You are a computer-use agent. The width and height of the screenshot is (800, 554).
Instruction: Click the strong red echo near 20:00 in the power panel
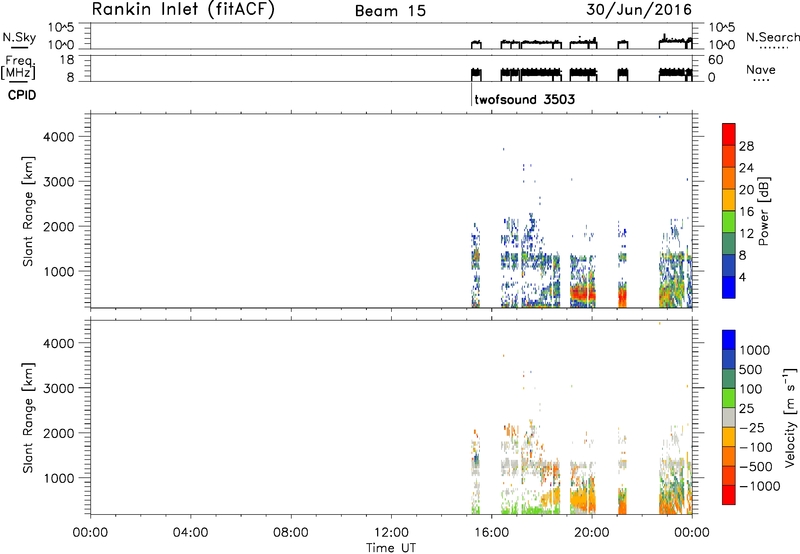tap(582, 294)
